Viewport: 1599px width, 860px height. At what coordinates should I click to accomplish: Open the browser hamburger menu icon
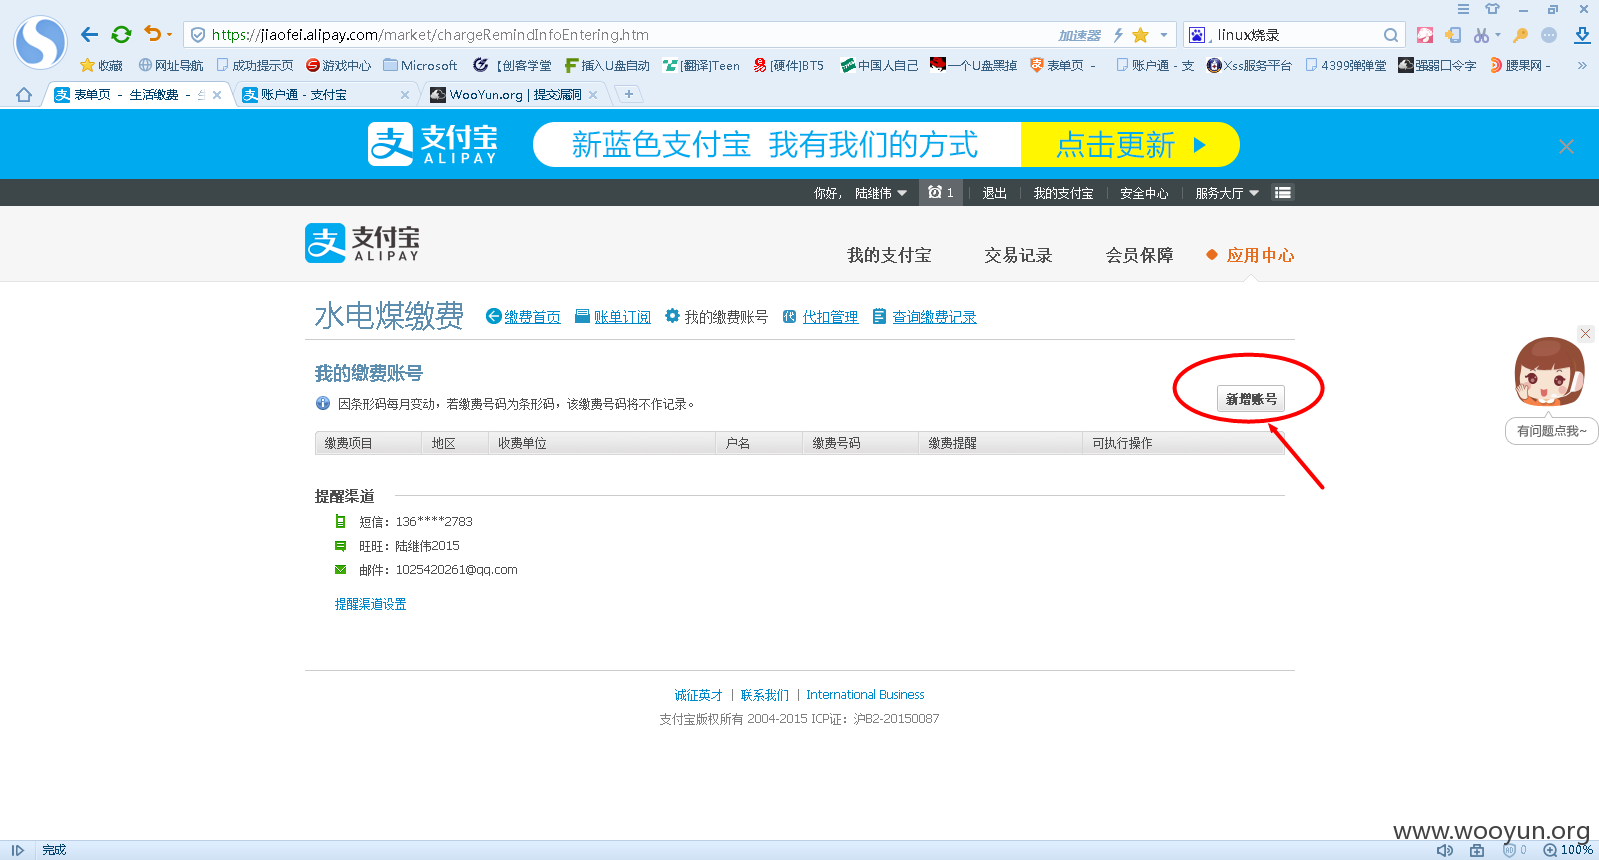click(1463, 9)
